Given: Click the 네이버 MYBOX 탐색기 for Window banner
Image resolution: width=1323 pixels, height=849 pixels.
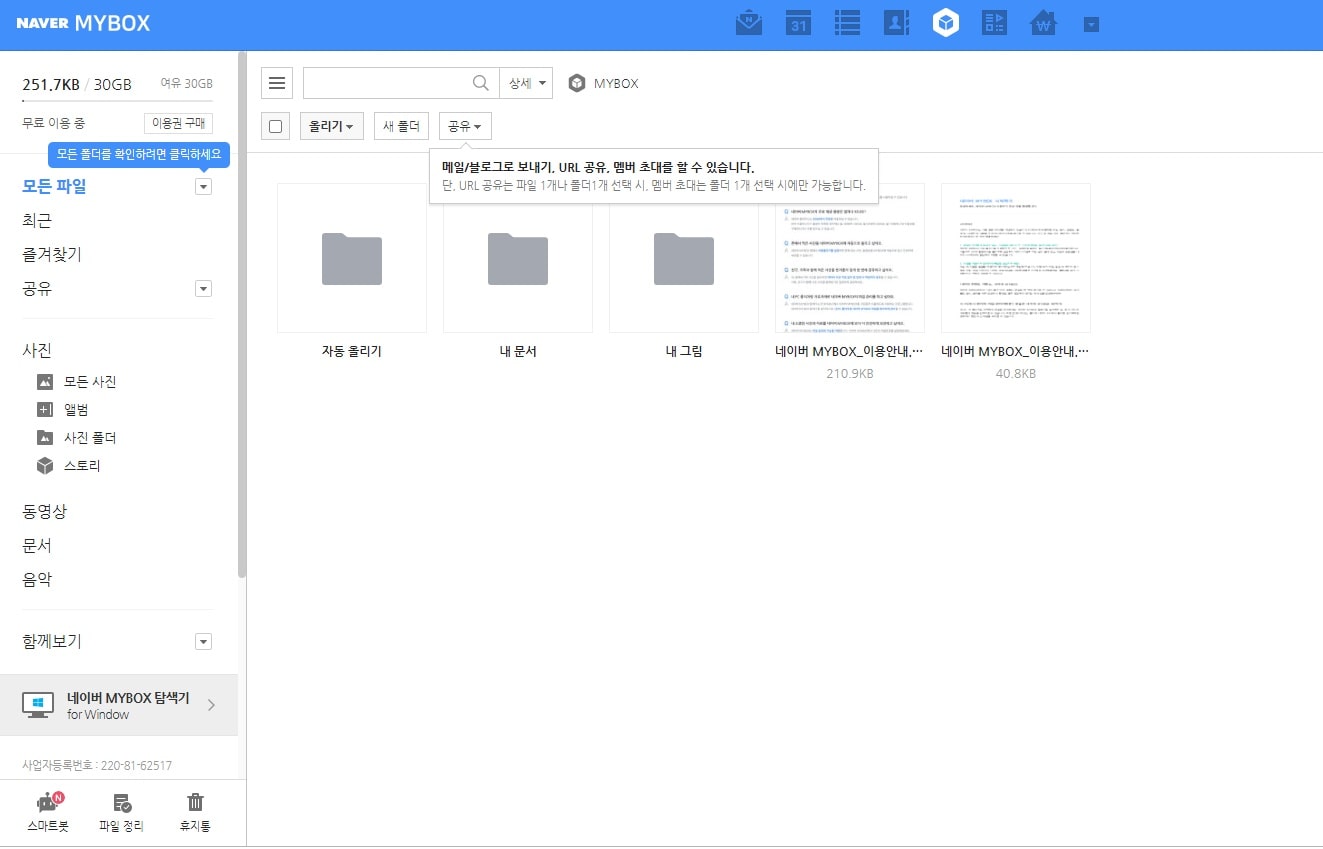Looking at the screenshot, I should (119, 705).
